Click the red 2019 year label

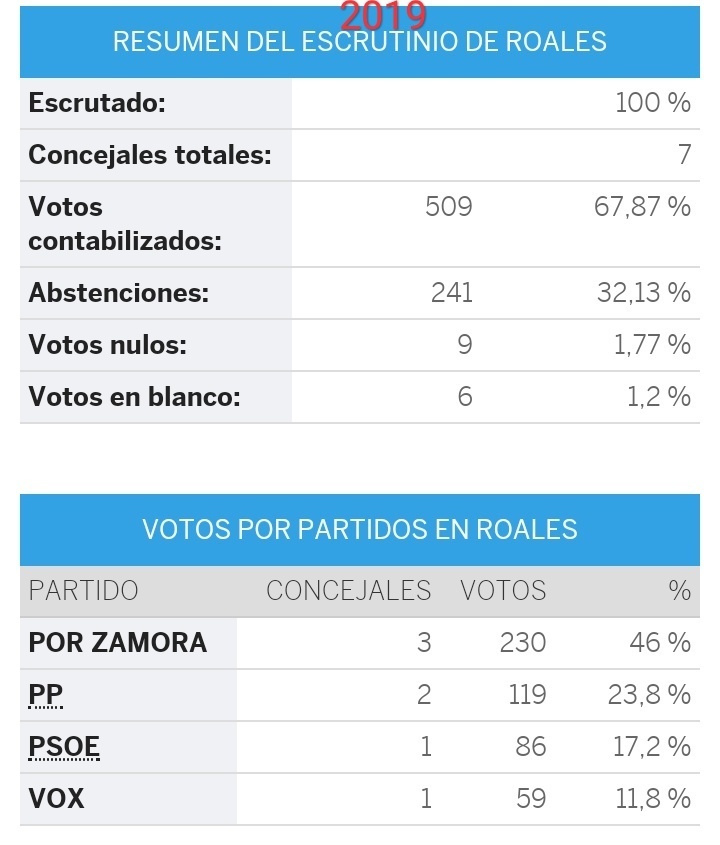coord(384,14)
